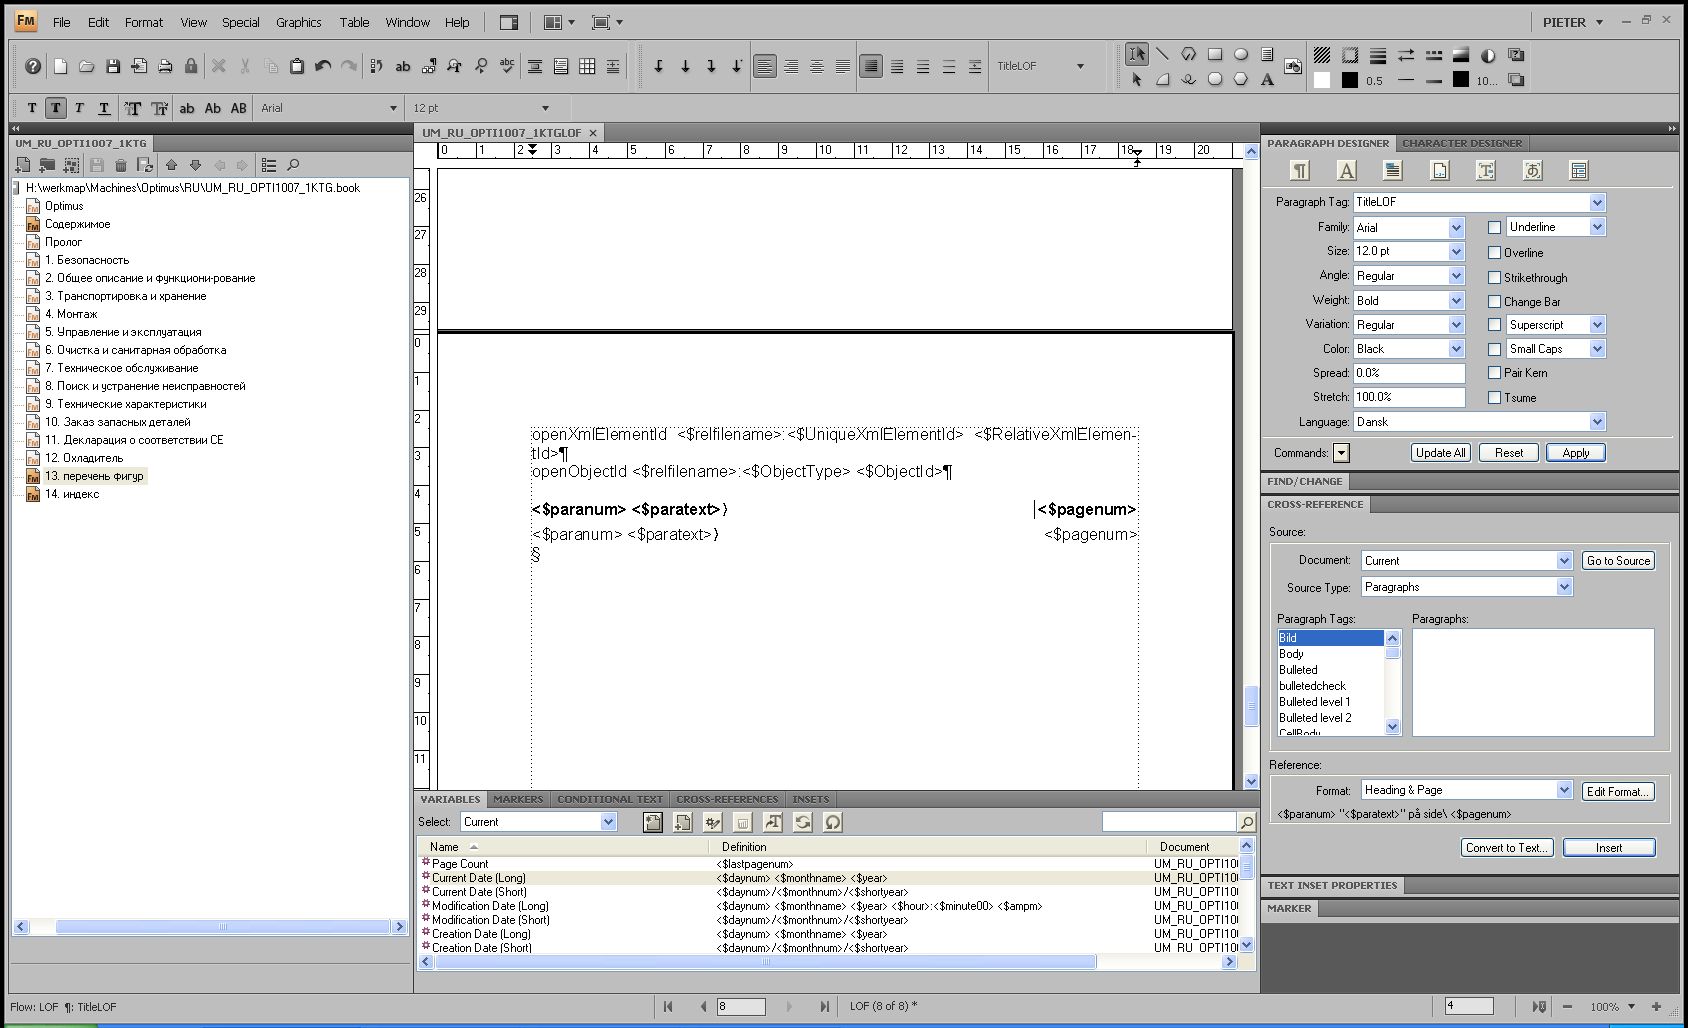Image resolution: width=1688 pixels, height=1028 pixels.
Task: Enable the Change Bar checkbox
Action: click(x=1494, y=302)
